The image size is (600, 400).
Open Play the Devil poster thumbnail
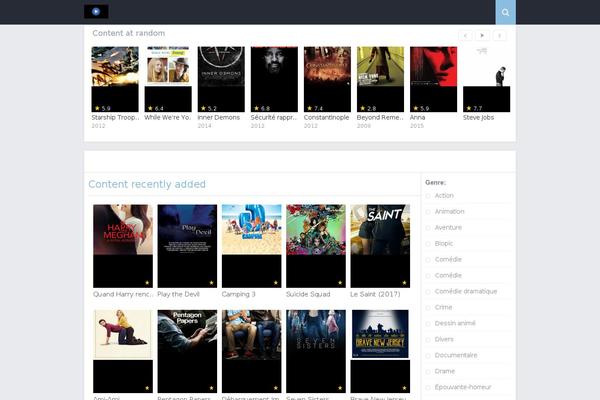click(187, 246)
